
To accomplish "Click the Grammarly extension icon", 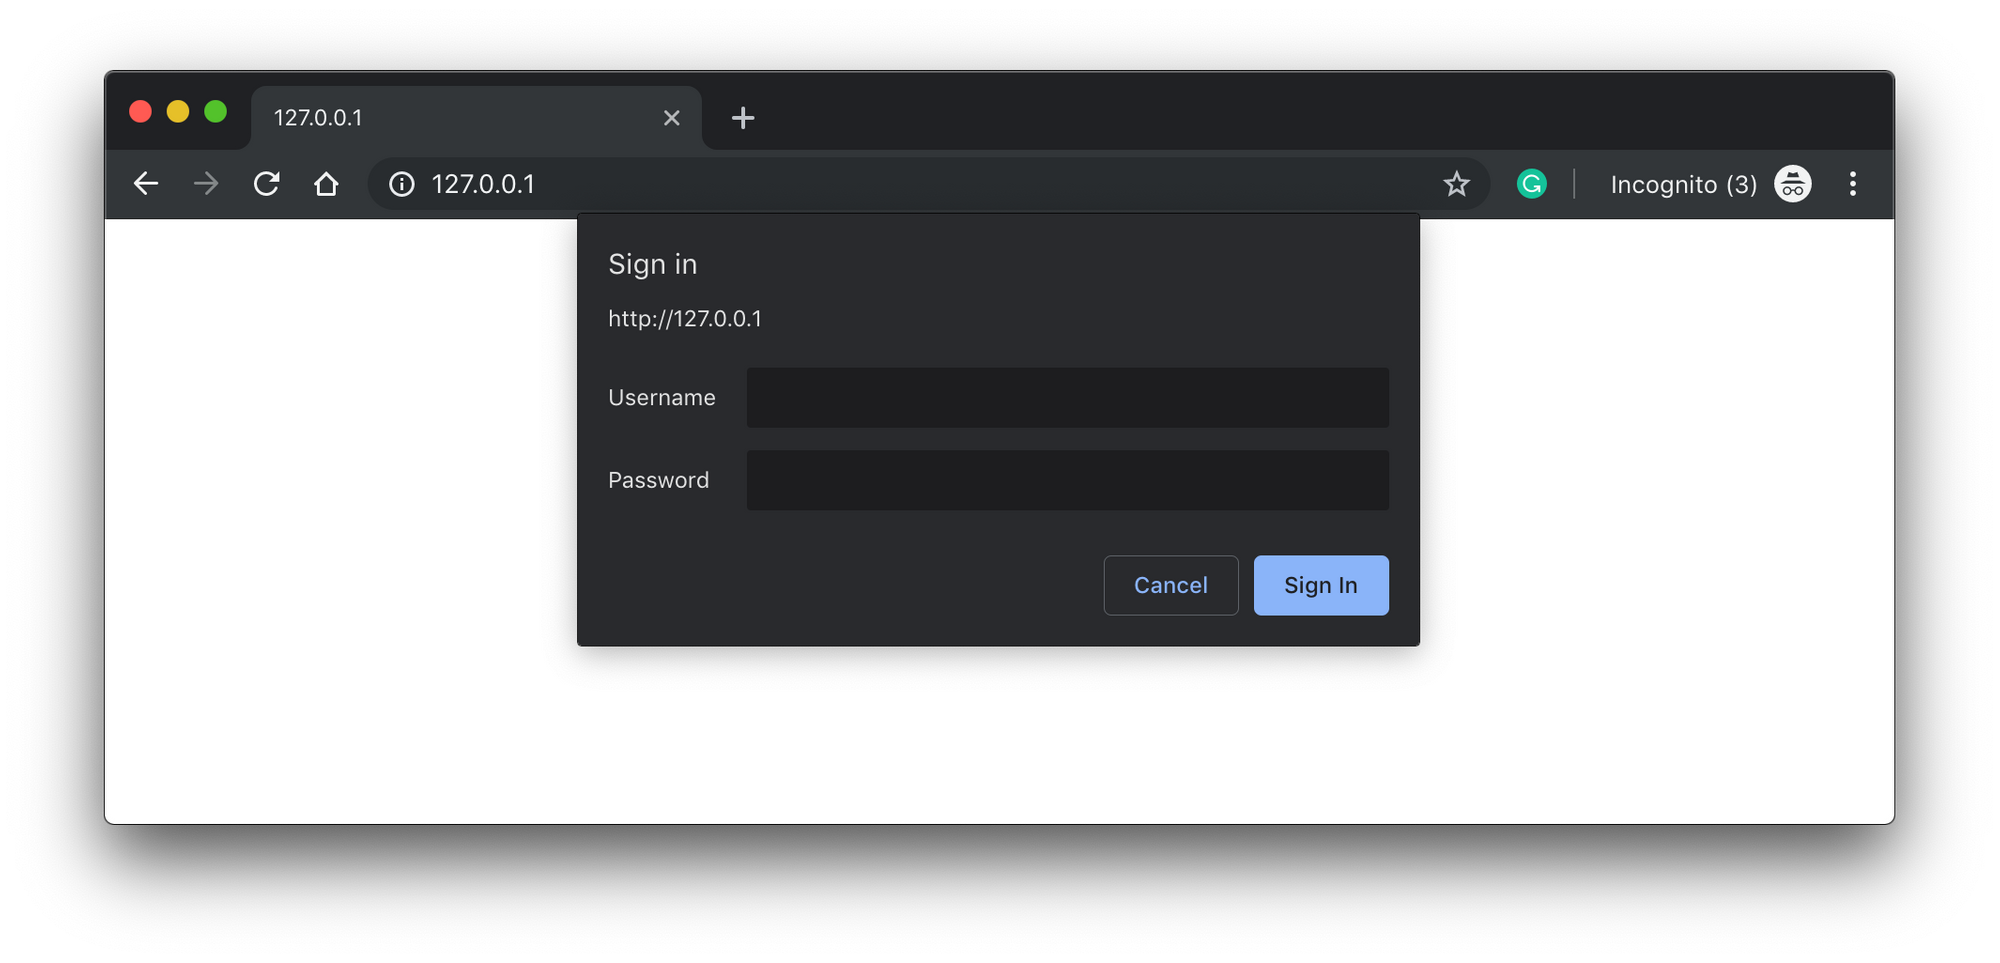I will coord(1531,183).
